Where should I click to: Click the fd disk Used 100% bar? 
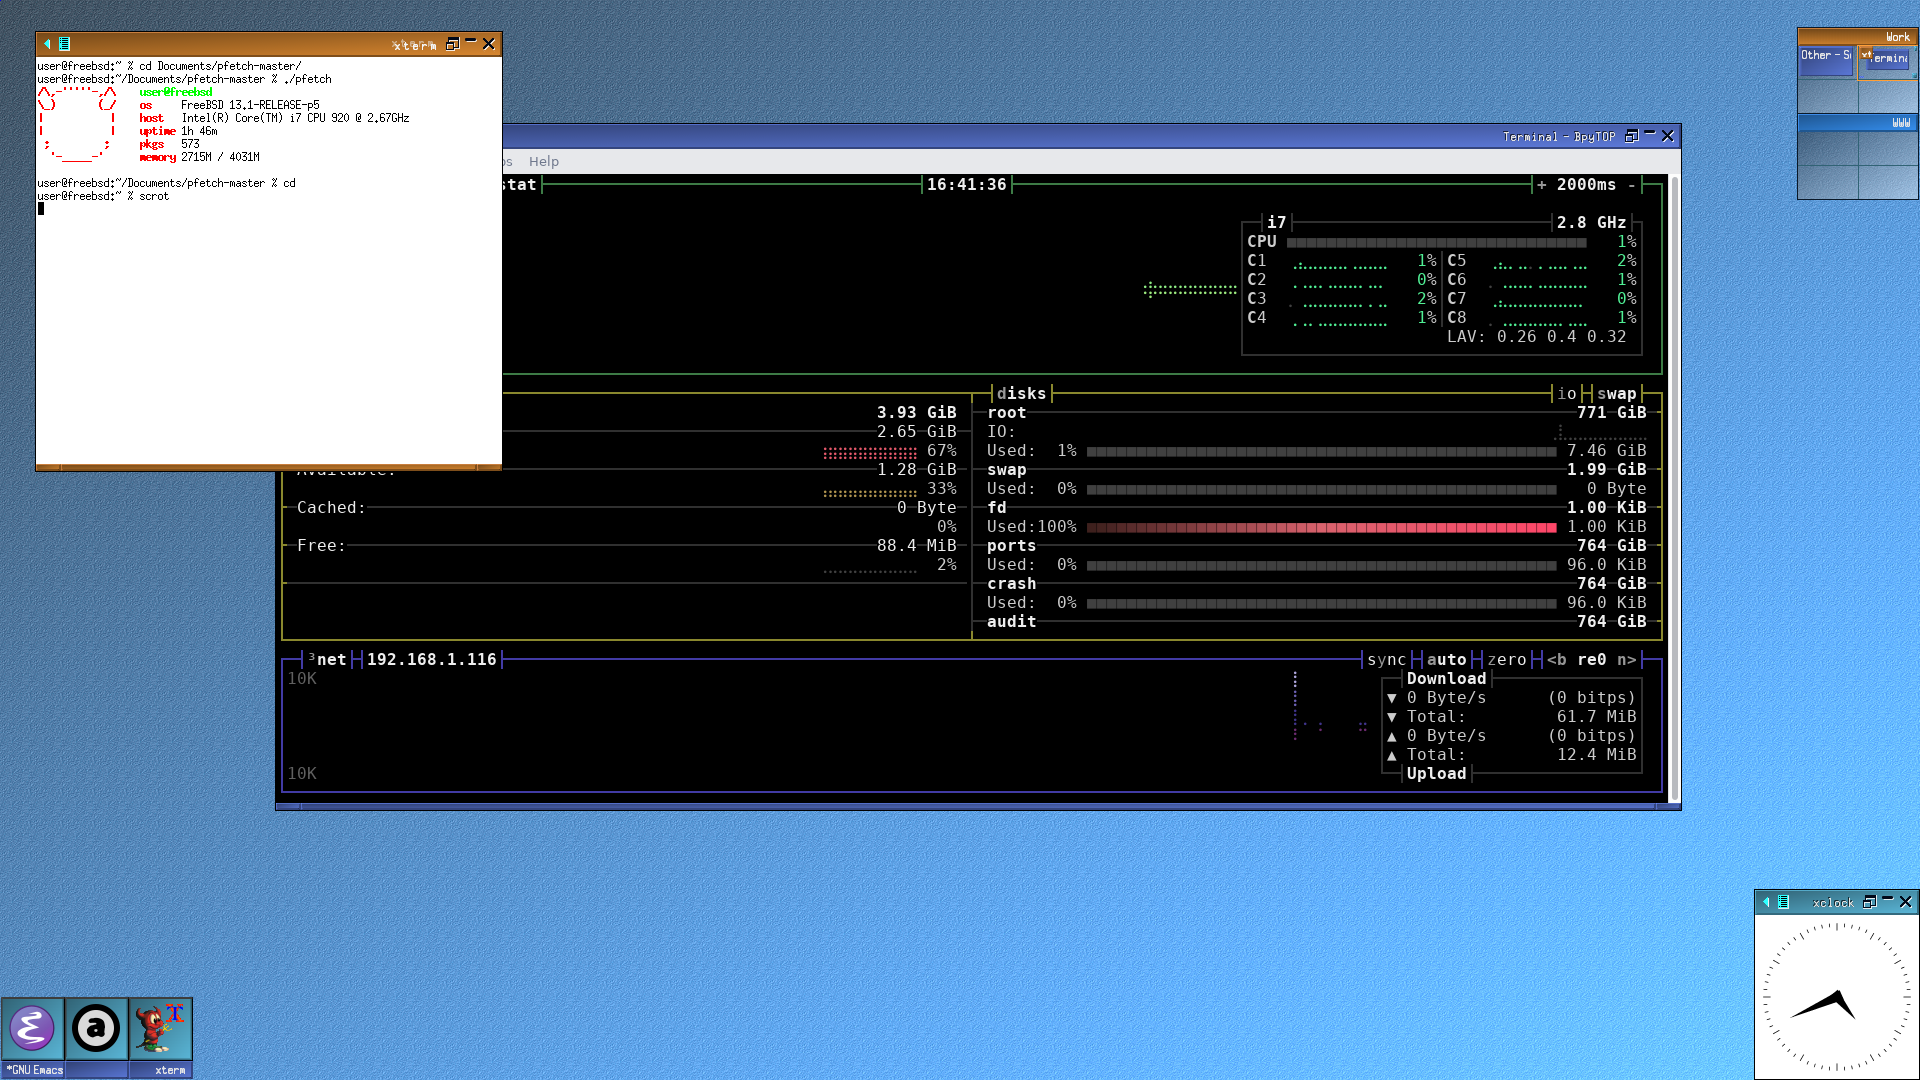point(1321,527)
